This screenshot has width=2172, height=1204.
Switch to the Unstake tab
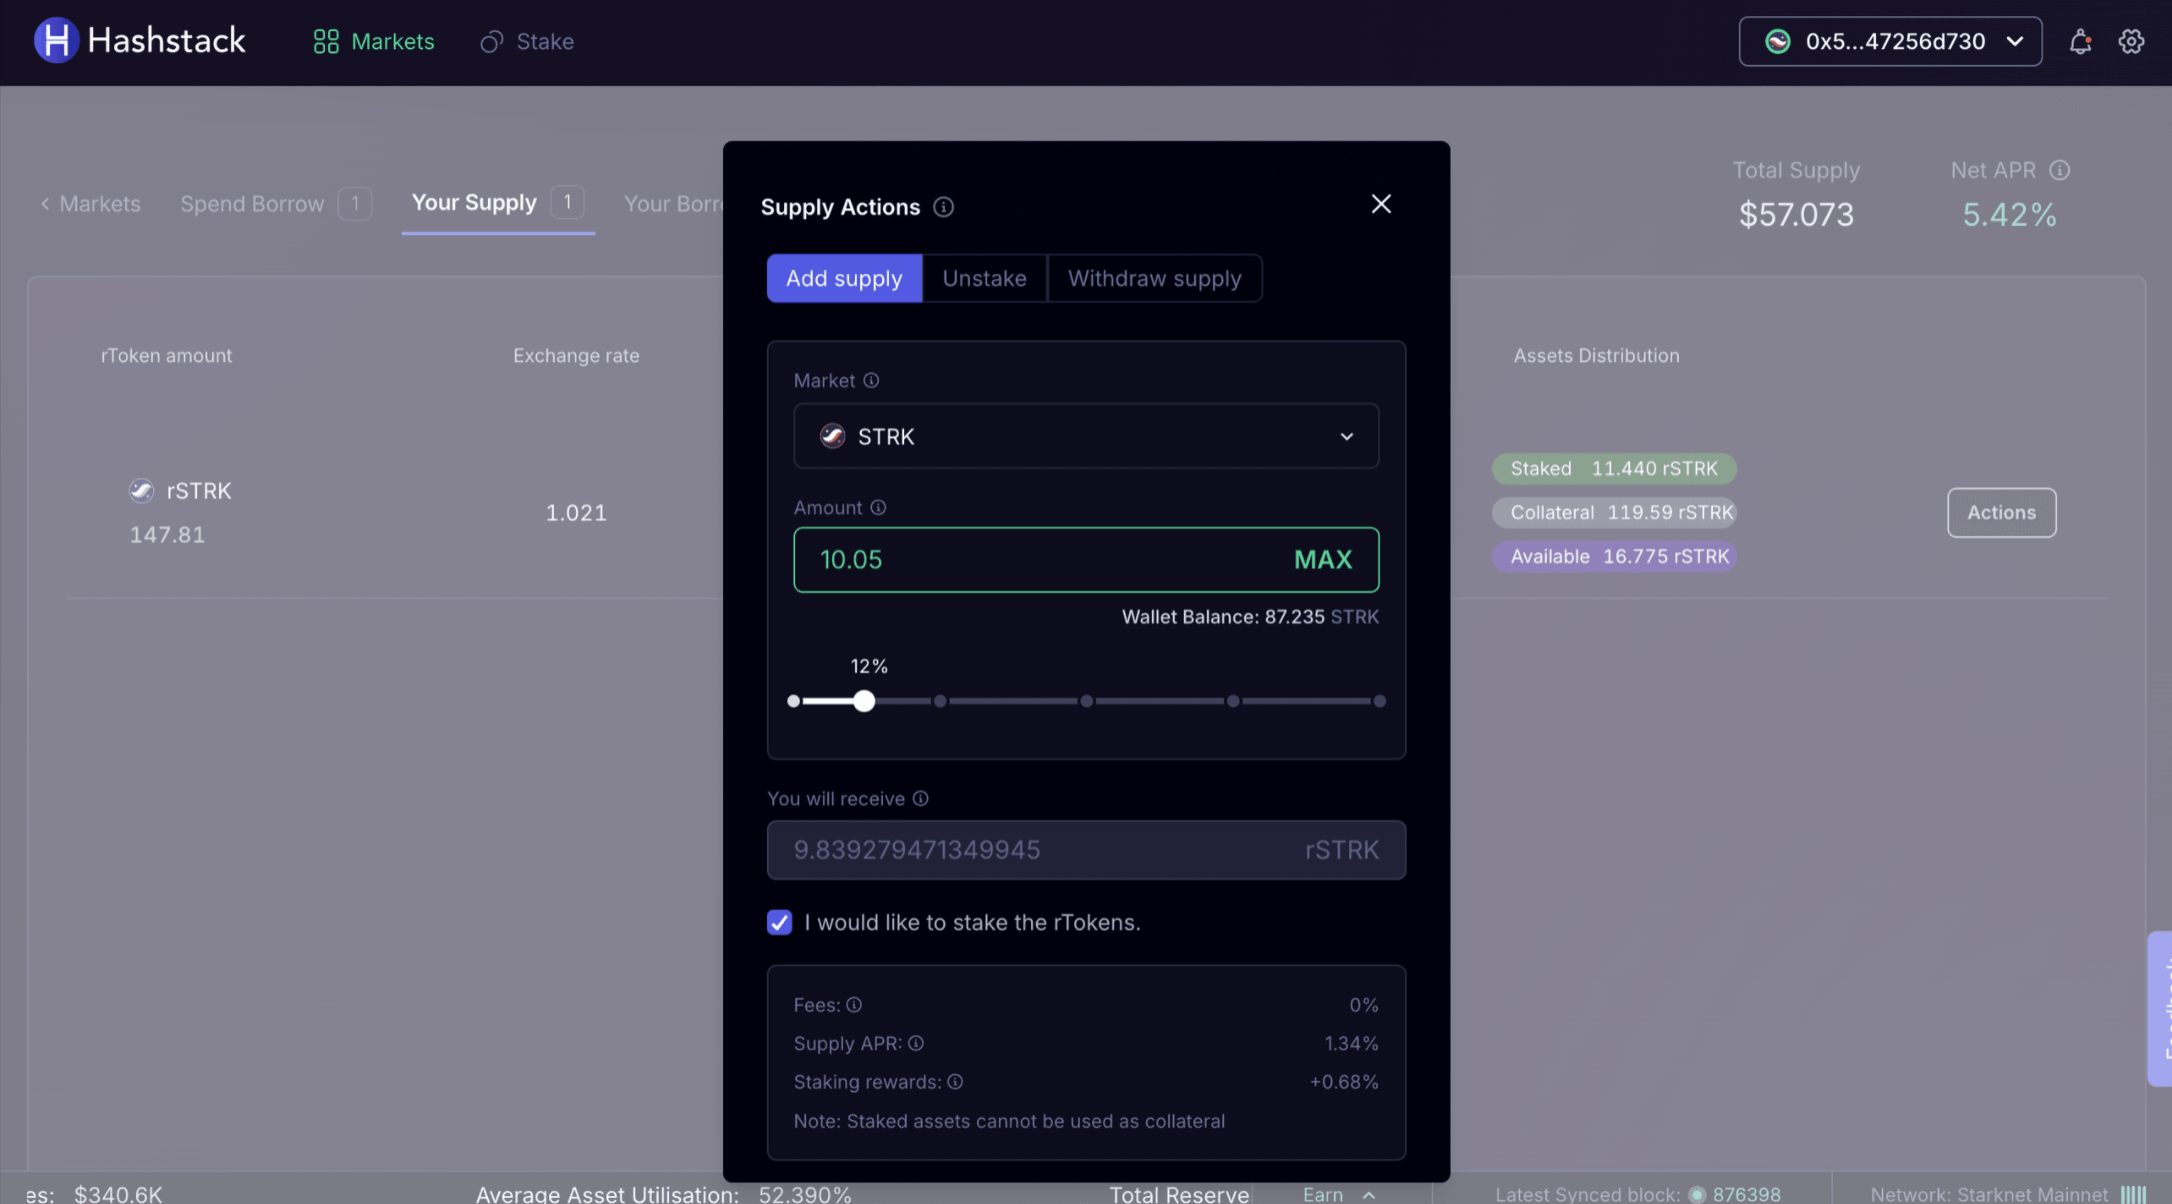984,278
